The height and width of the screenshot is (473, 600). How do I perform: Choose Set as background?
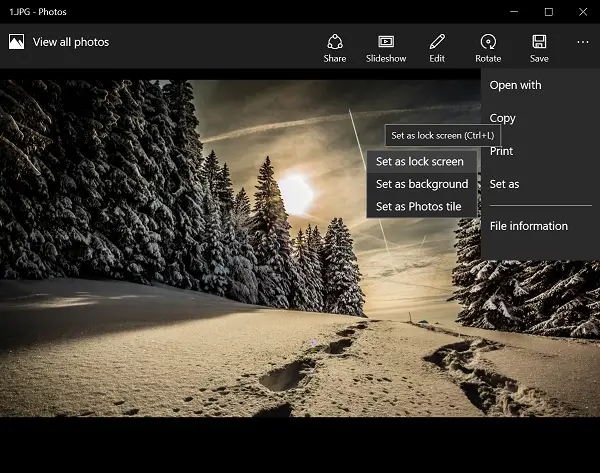[x=422, y=184]
